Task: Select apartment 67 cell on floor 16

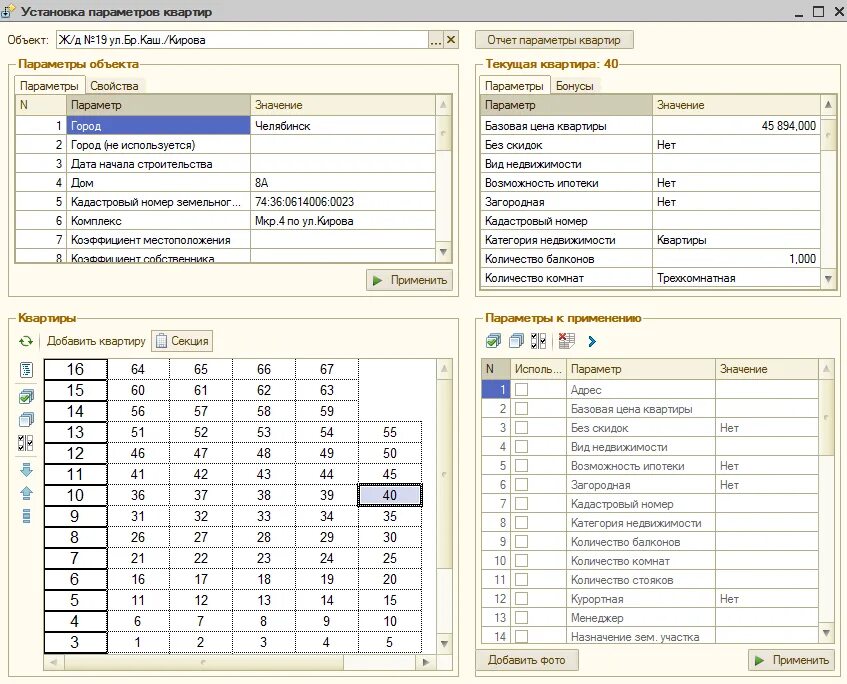Action: point(327,369)
